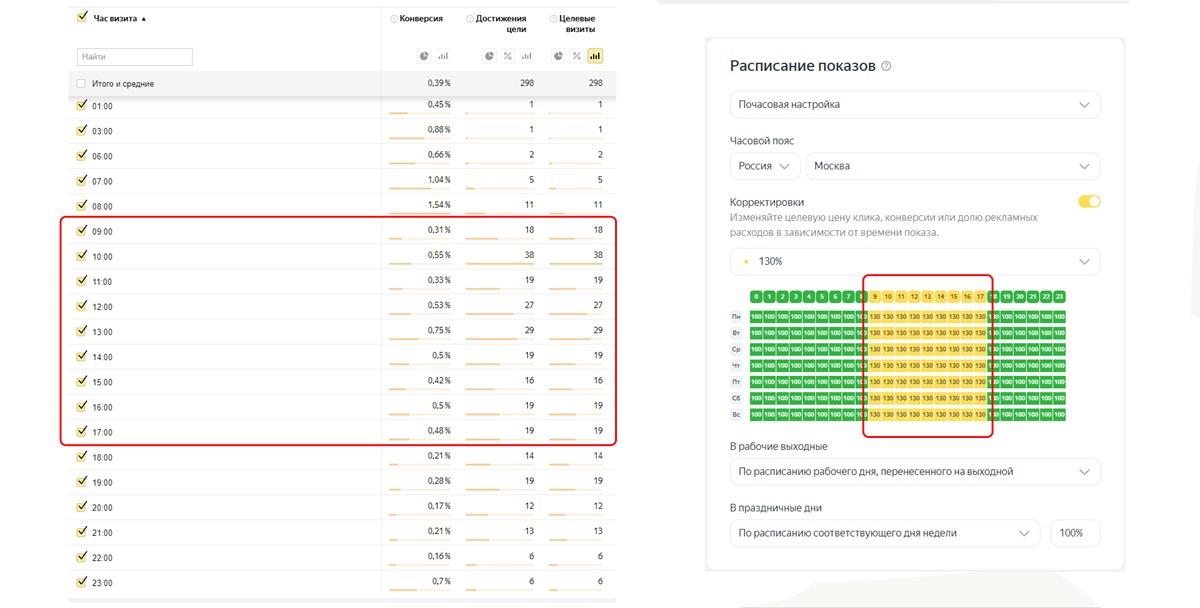Open the 130% adjustment value dropdown

(x=914, y=262)
